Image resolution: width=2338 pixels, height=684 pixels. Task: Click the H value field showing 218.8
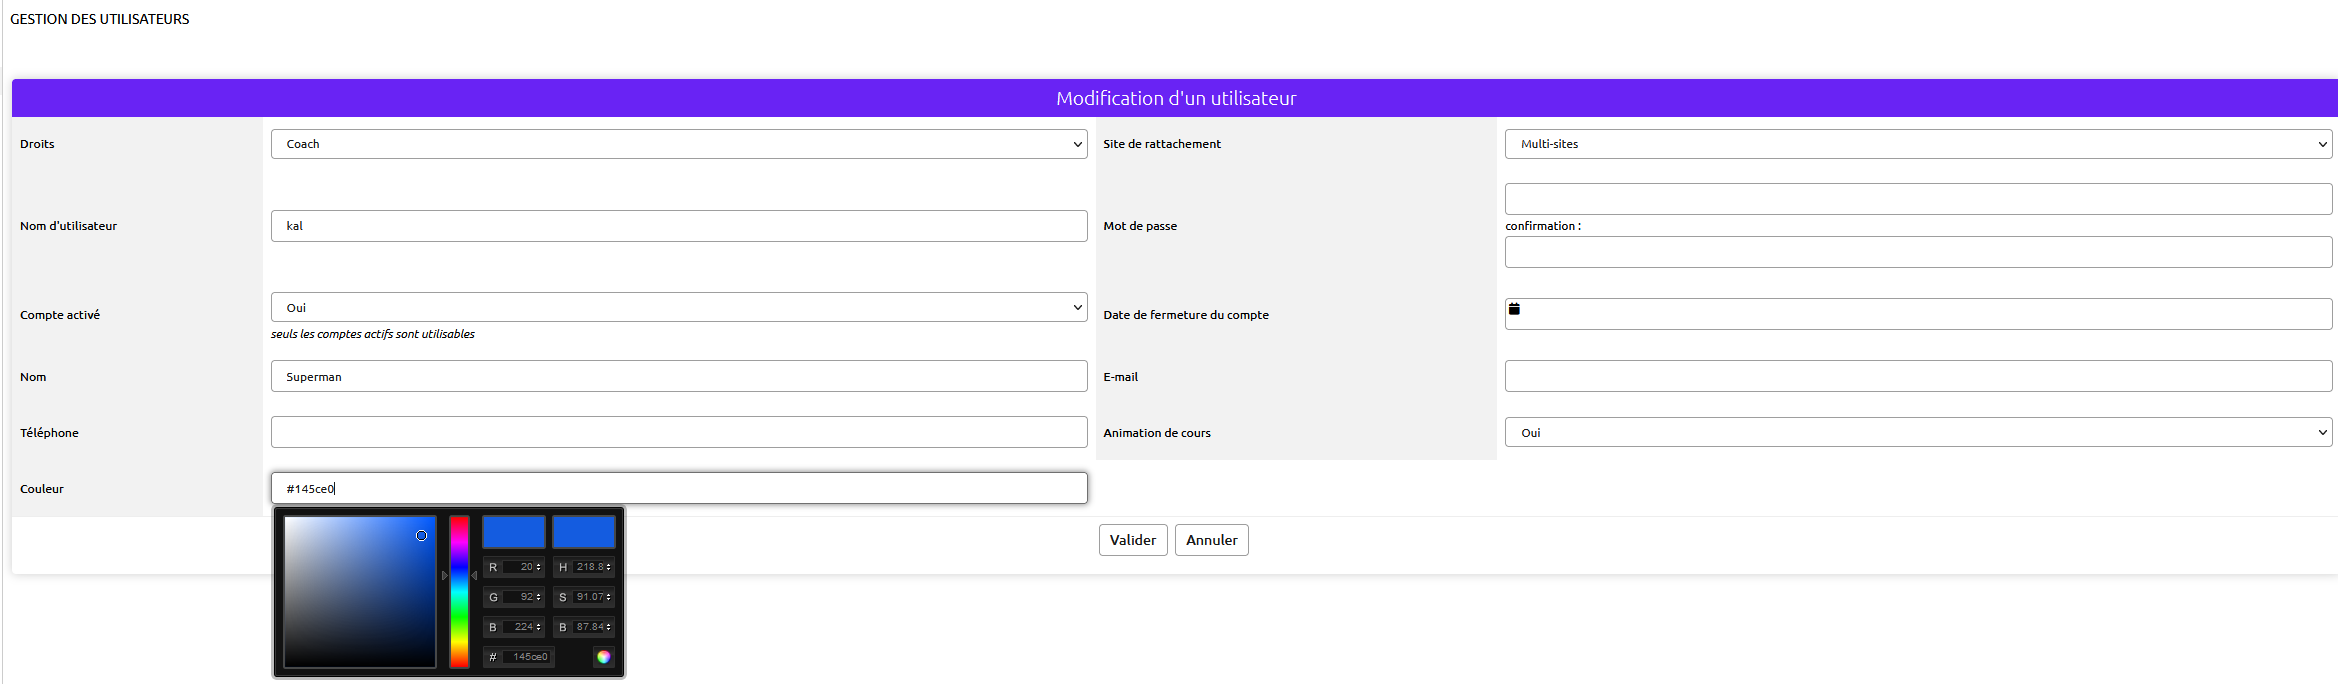coord(589,567)
